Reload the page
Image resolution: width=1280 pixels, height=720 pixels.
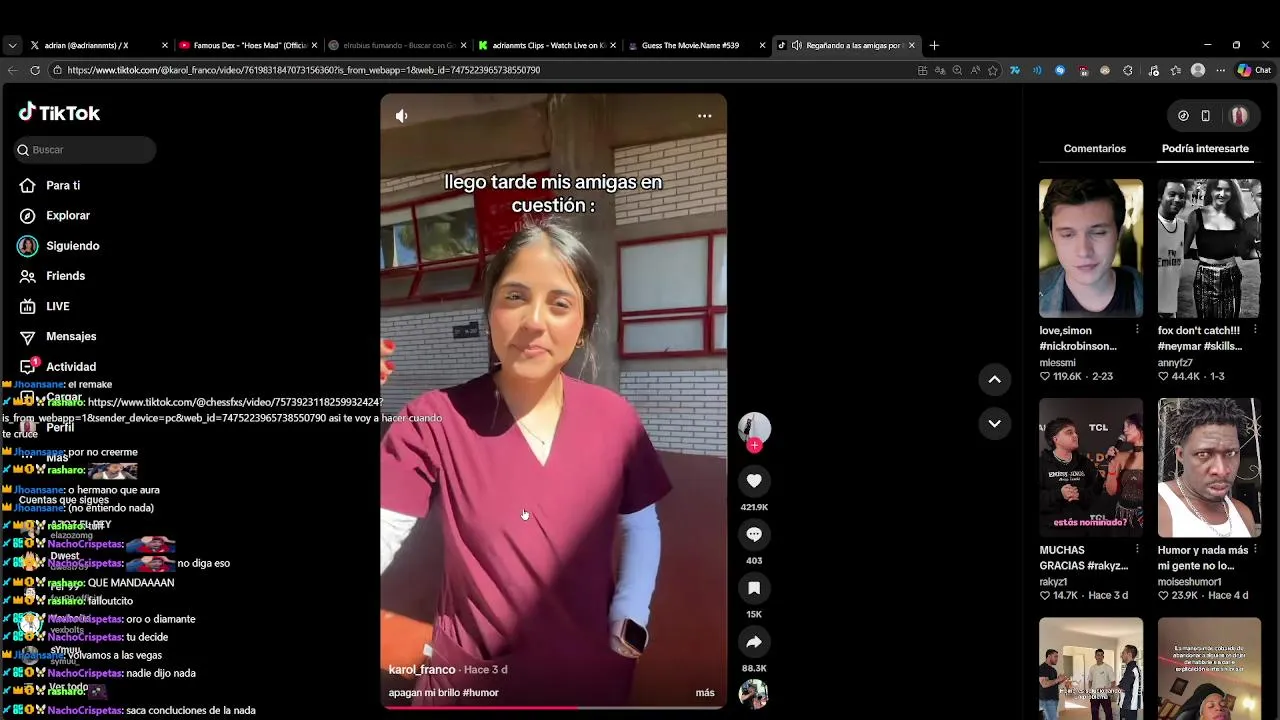point(35,70)
